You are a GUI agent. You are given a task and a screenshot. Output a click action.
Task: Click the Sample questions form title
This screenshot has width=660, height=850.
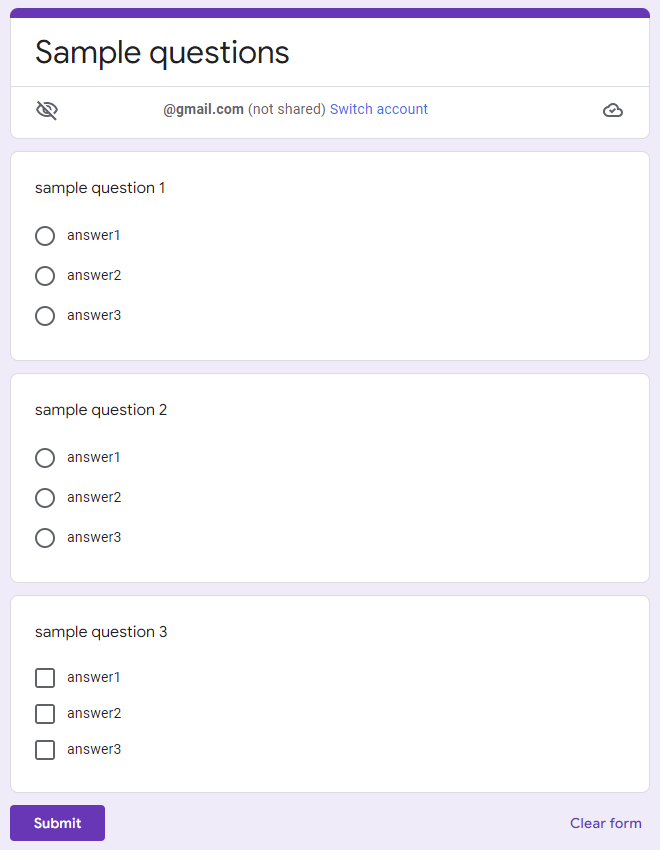[162, 53]
